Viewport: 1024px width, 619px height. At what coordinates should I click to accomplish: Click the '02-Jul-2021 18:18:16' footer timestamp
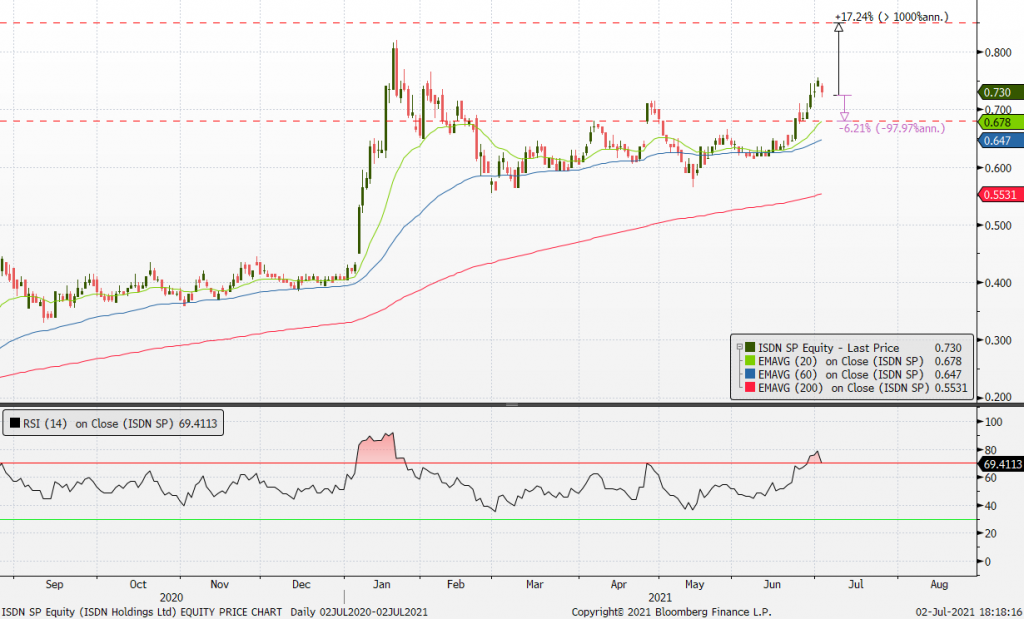click(968, 612)
